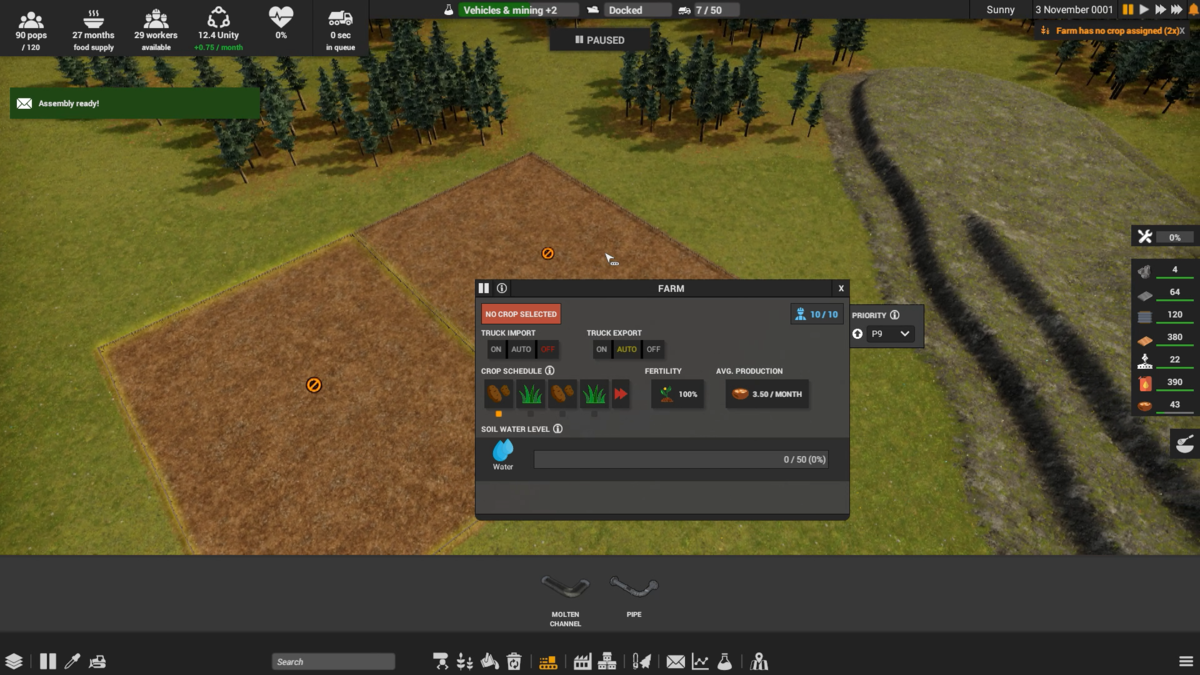Open the mortar and pestle icon at right edge
This screenshot has width=1200, height=675.
coord(1185,444)
